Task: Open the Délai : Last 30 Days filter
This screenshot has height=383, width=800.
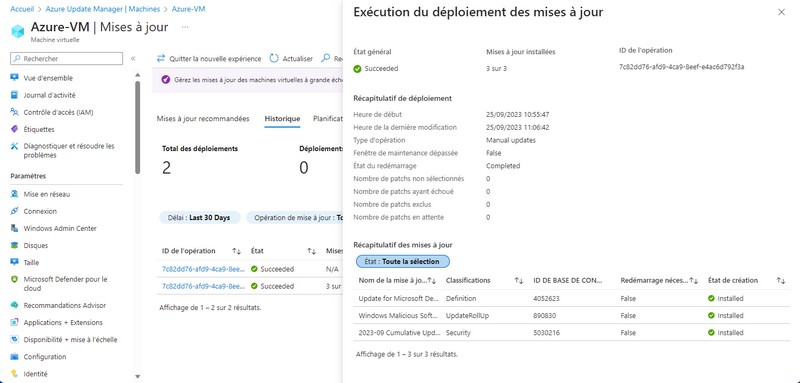Action: (x=199, y=218)
